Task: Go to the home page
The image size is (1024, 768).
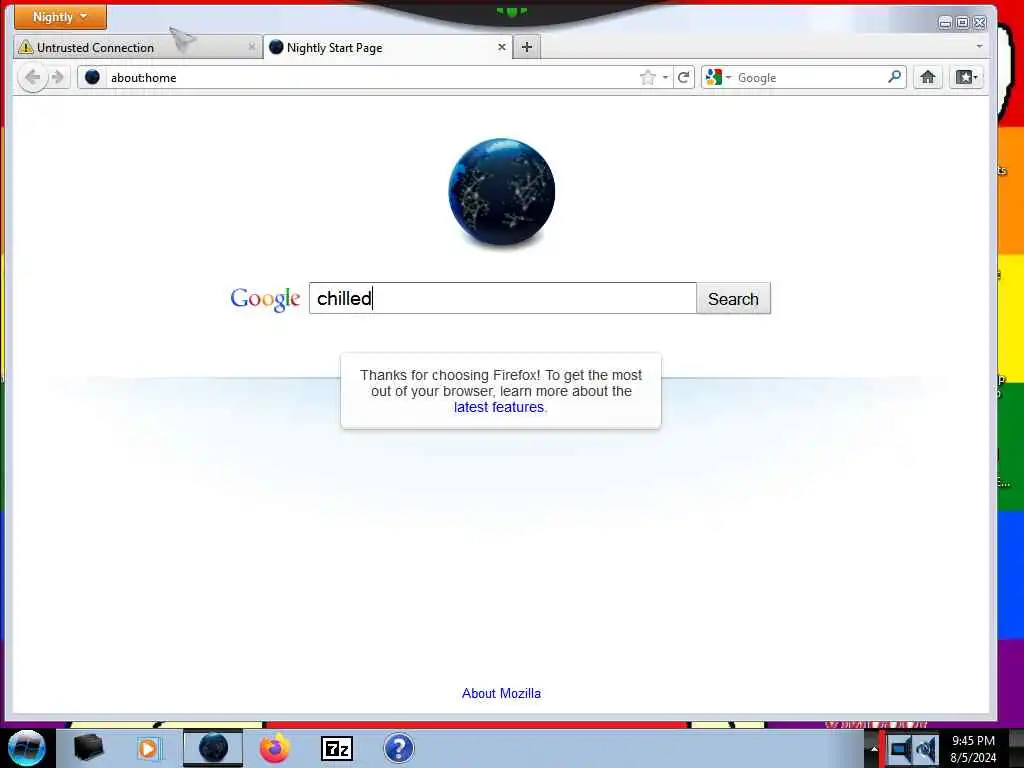Action: click(x=927, y=78)
